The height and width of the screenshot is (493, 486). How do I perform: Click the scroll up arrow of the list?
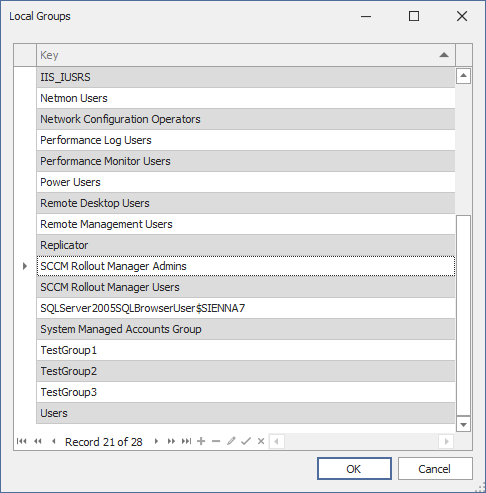tap(463, 76)
